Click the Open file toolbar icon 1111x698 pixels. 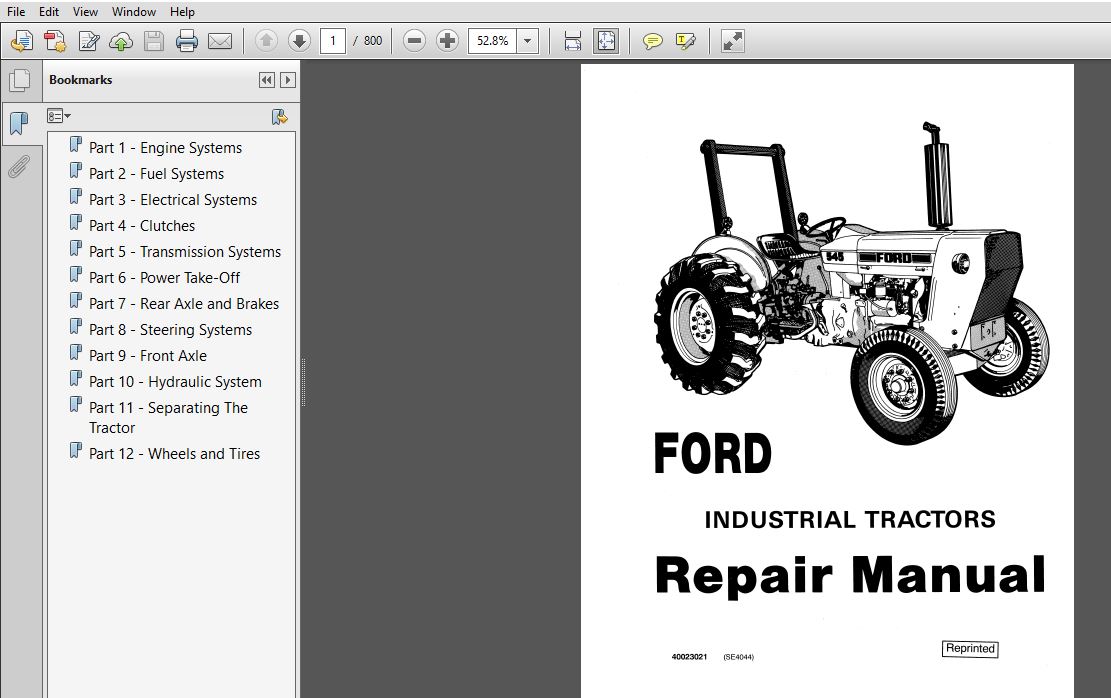21,41
